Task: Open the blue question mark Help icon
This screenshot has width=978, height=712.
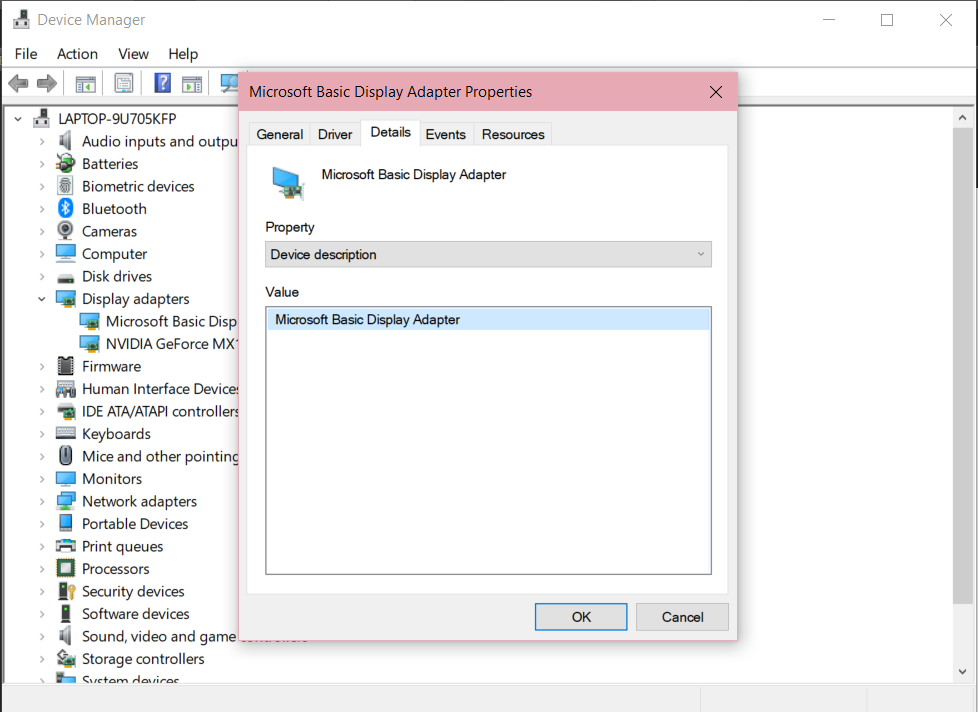Action: coord(162,83)
